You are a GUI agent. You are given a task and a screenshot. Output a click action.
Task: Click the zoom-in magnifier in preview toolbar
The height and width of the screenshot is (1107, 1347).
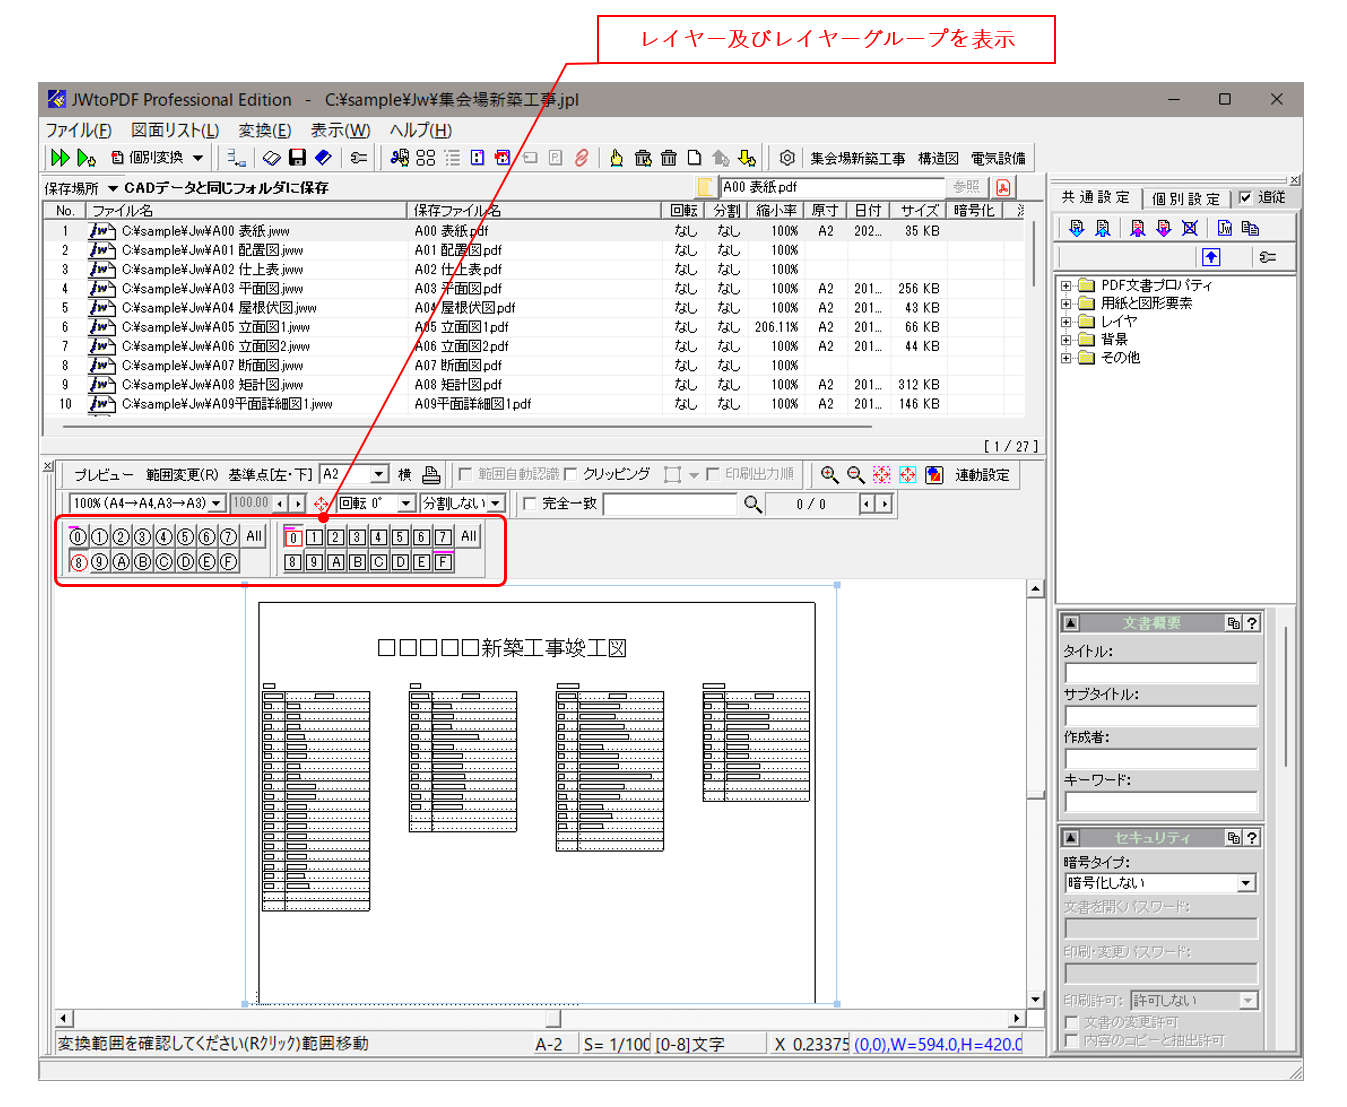coord(829,475)
